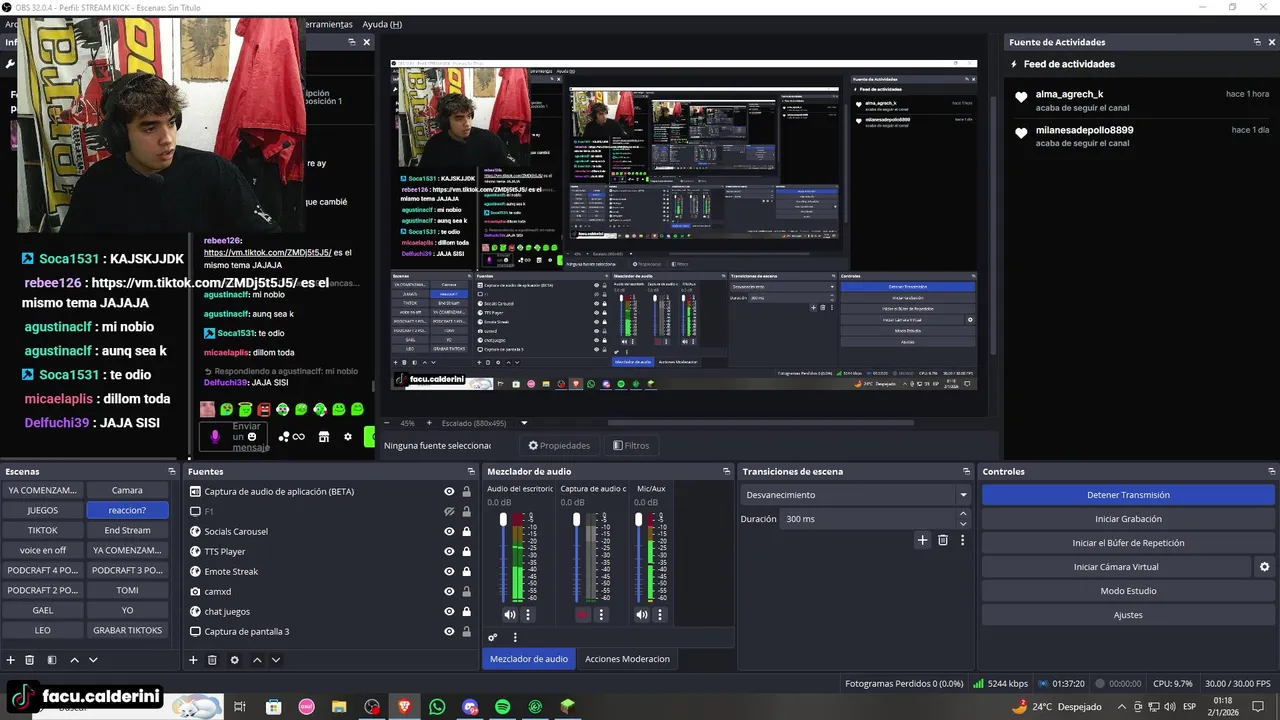
Task: Switch to Acciones Moderacion tab
Action: pyautogui.click(x=627, y=659)
